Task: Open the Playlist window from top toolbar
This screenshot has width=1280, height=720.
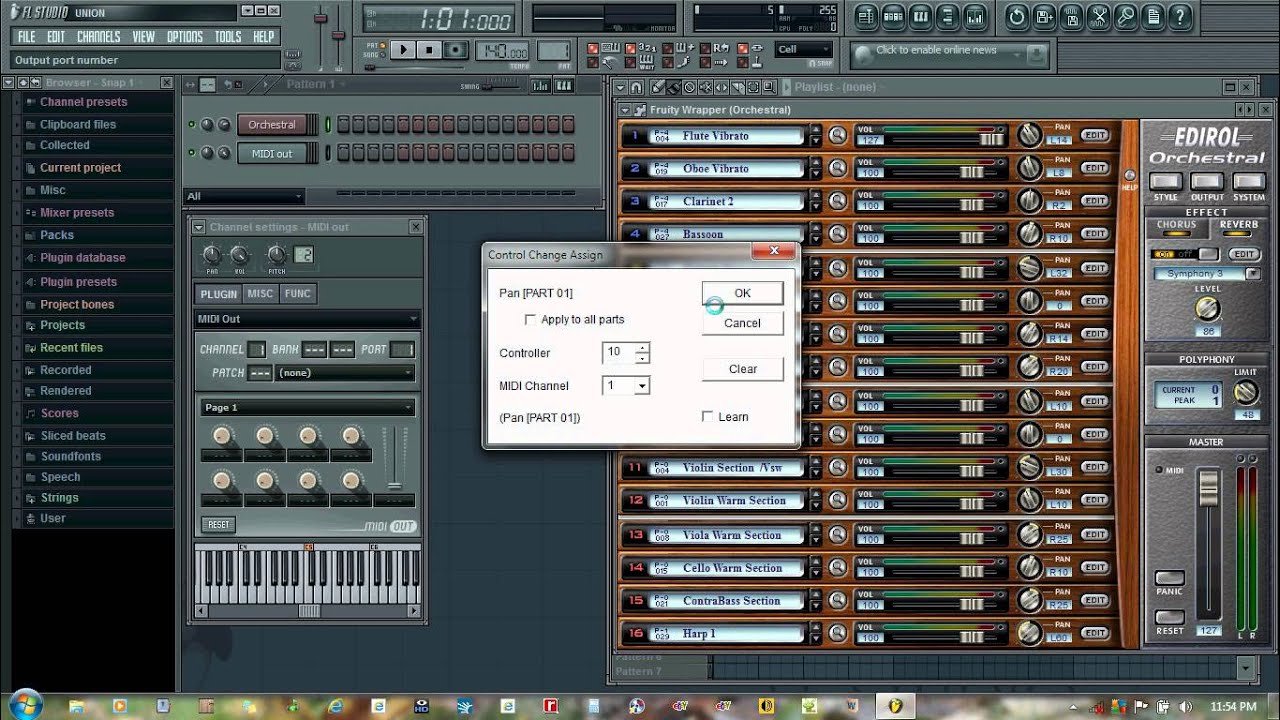Action: tap(866, 16)
